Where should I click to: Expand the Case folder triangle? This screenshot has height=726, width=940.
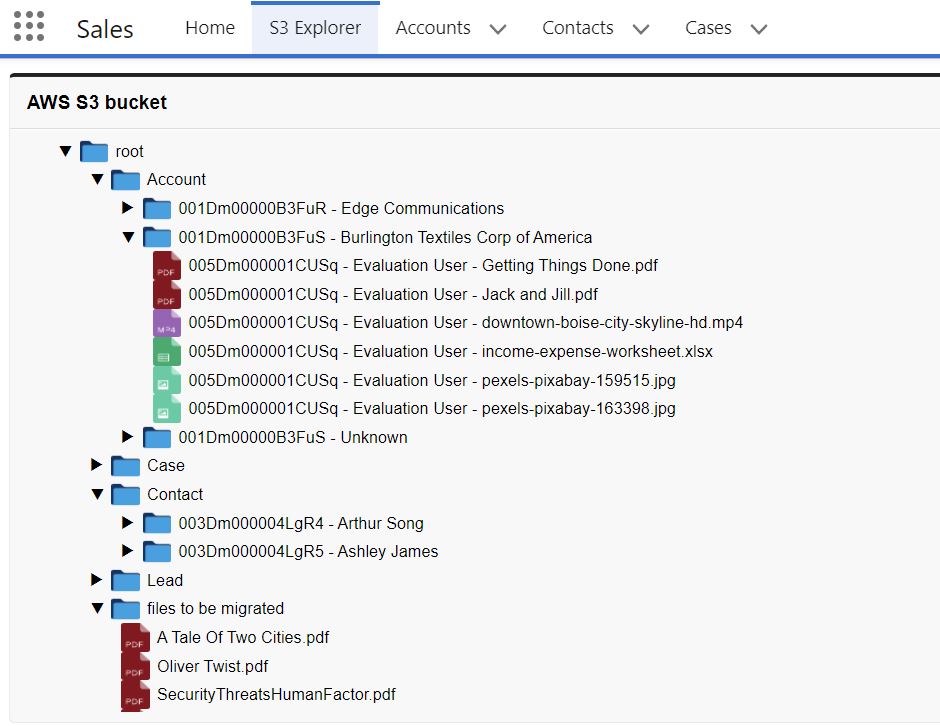point(96,465)
